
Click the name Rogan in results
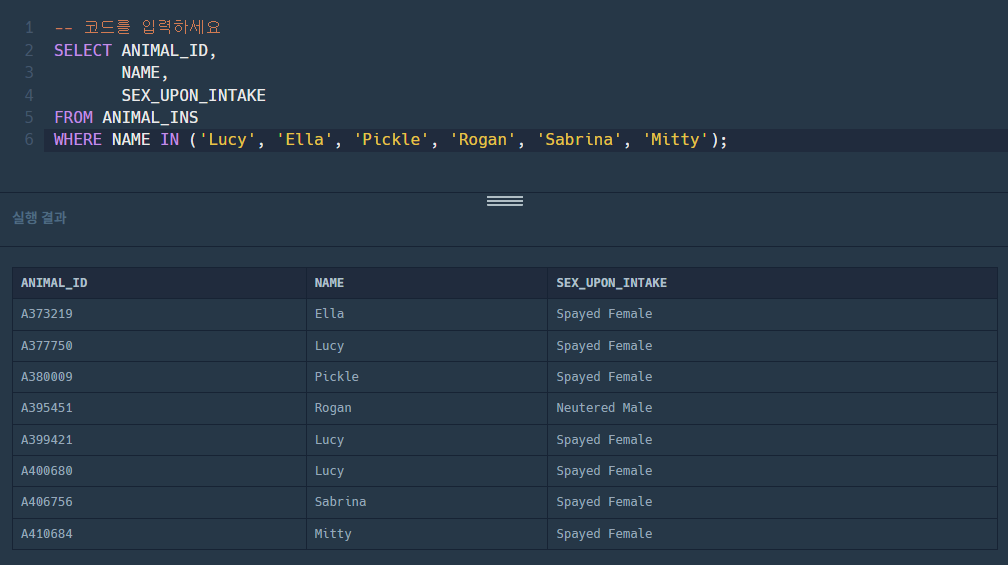[x=333, y=408]
